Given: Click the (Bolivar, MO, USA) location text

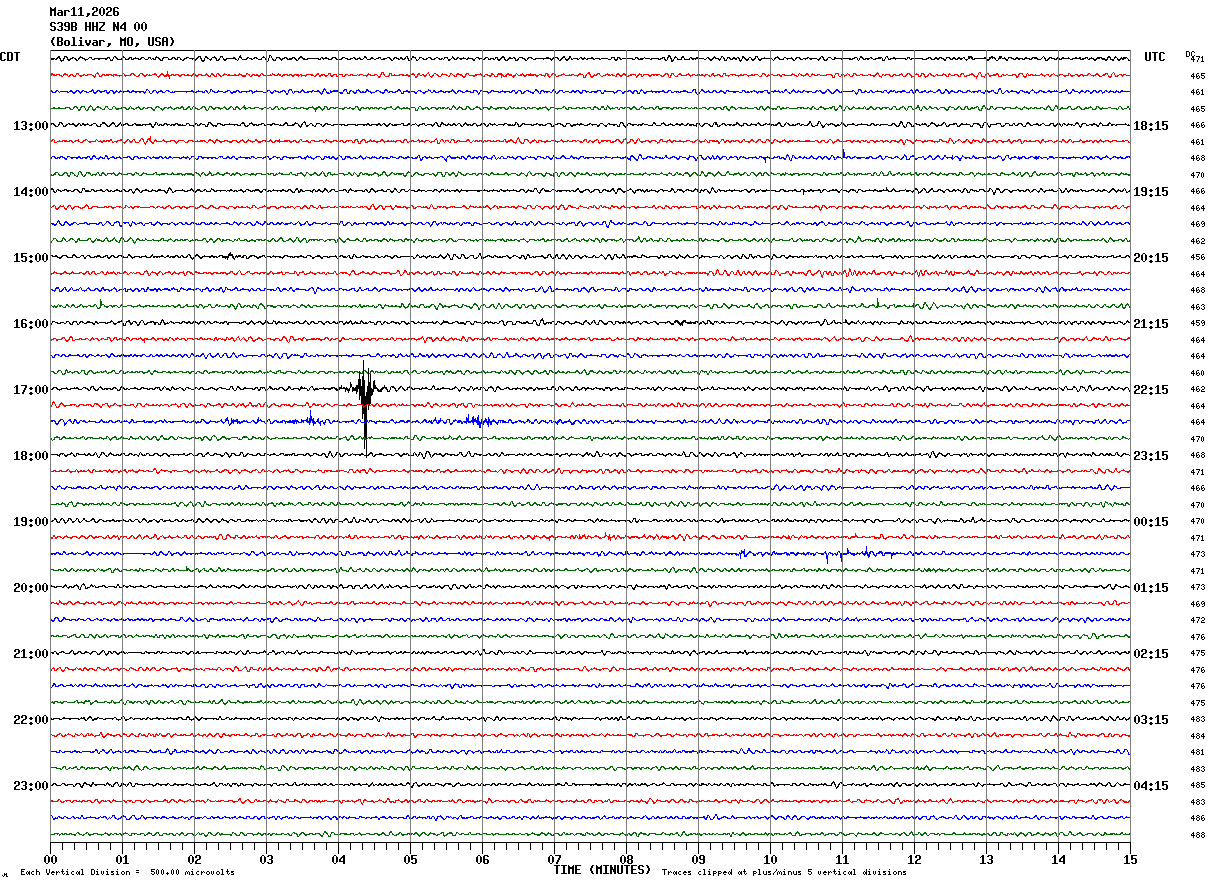Looking at the screenshot, I should 112,42.
